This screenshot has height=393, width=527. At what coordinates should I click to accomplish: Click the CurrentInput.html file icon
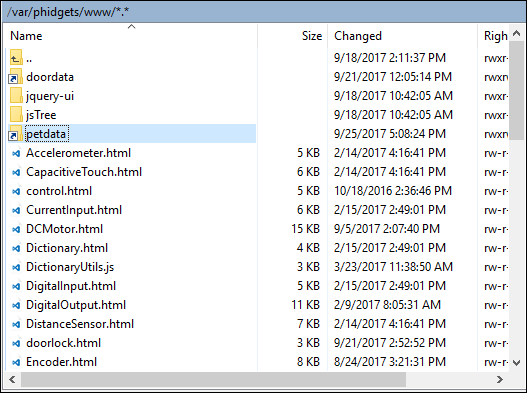(16, 210)
